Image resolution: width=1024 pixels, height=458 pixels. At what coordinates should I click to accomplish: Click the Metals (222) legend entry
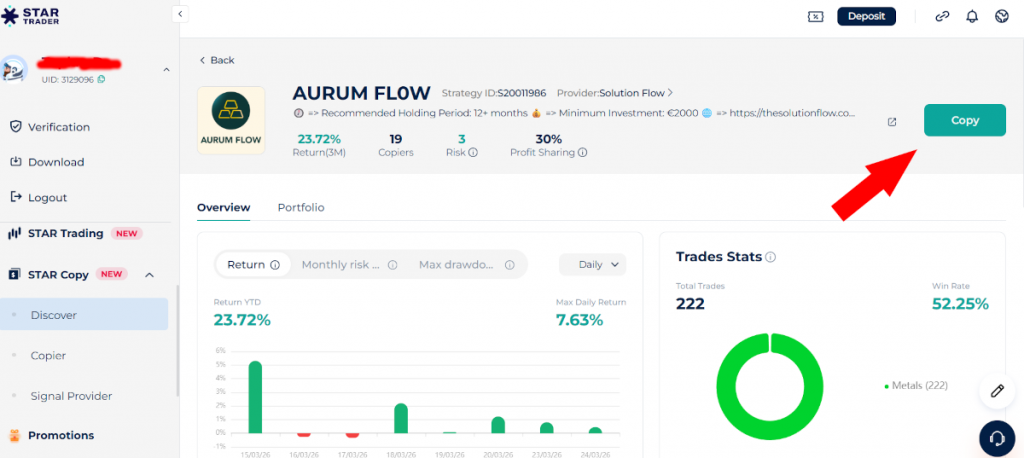coord(916,386)
